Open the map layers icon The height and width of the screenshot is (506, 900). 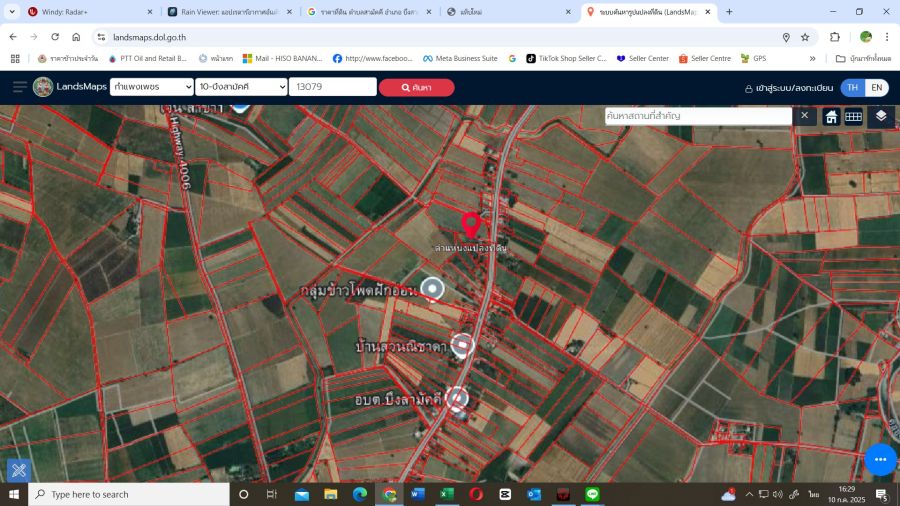[880, 116]
